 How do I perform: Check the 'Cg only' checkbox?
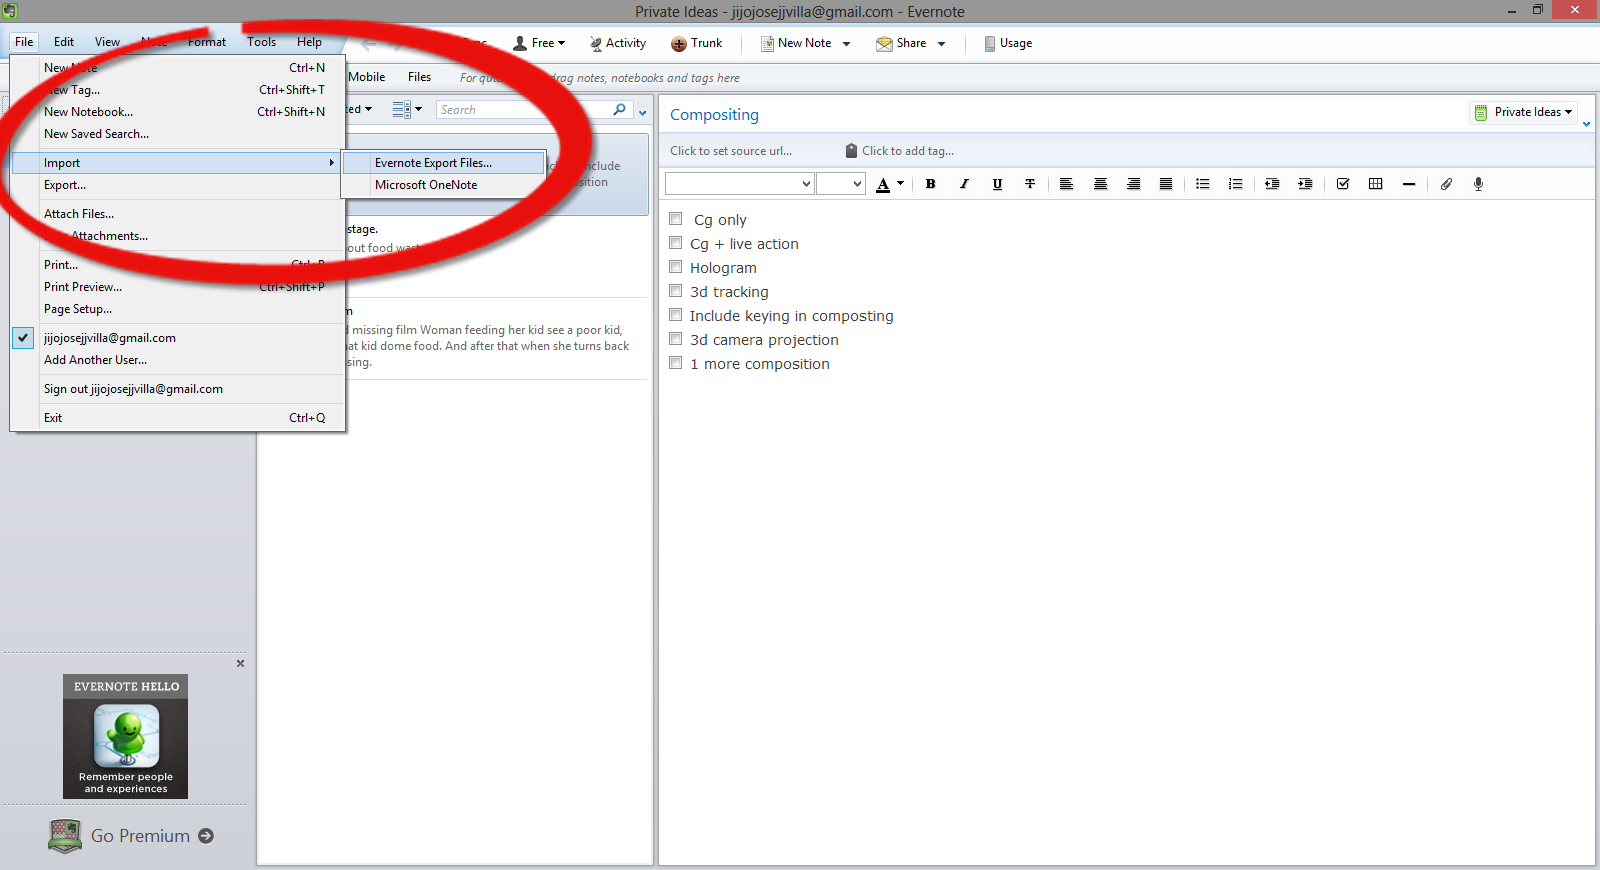[676, 219]
